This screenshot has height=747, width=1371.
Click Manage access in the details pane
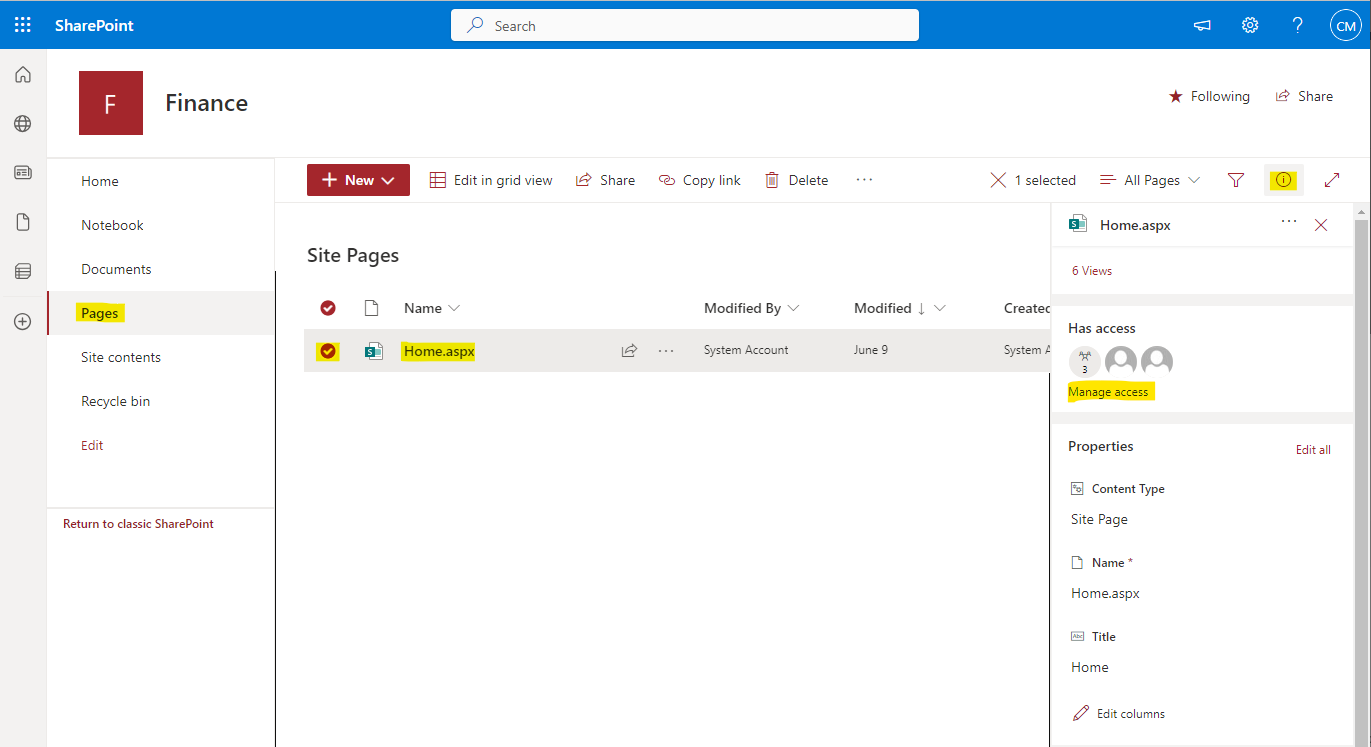point(1109,391)
